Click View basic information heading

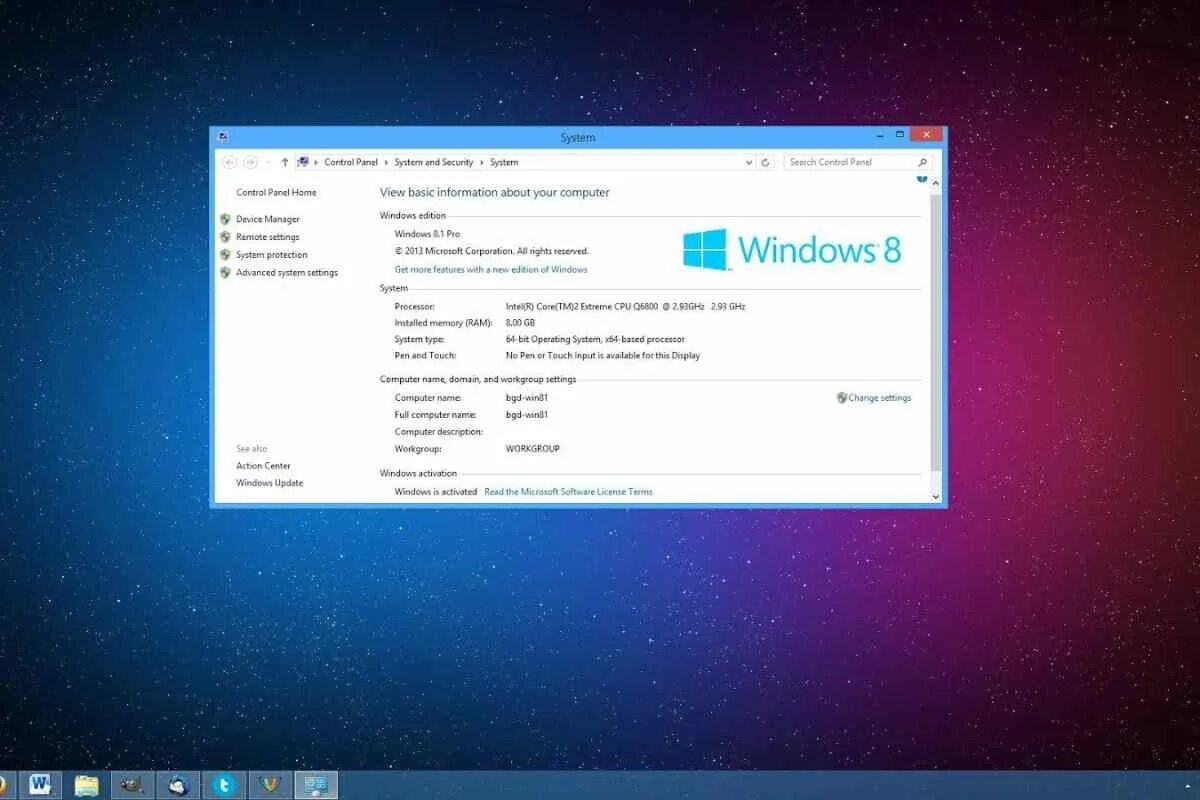click(x=495, y=193)
